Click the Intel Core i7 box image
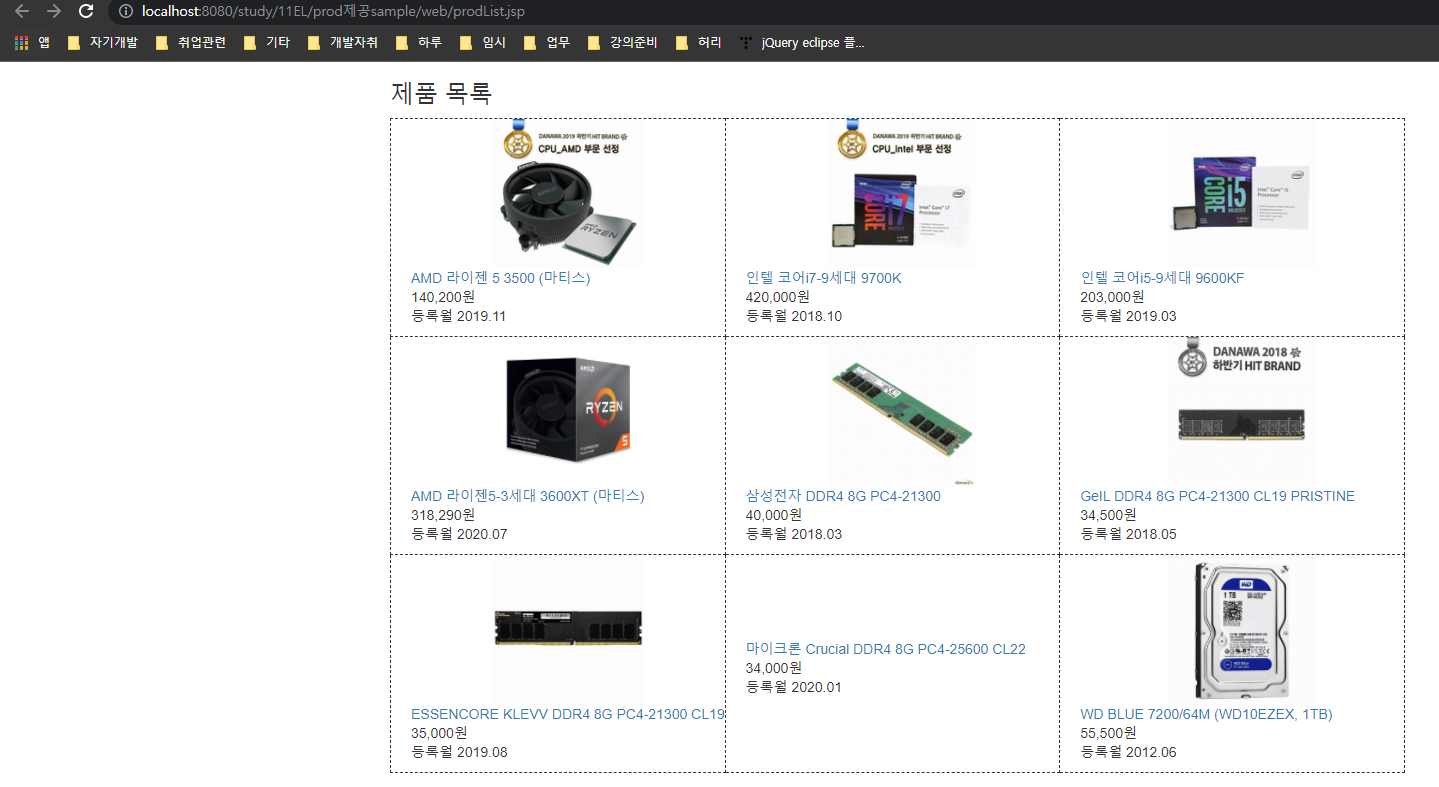Screen dimensions: 1439x787 [x=902, y=194]
